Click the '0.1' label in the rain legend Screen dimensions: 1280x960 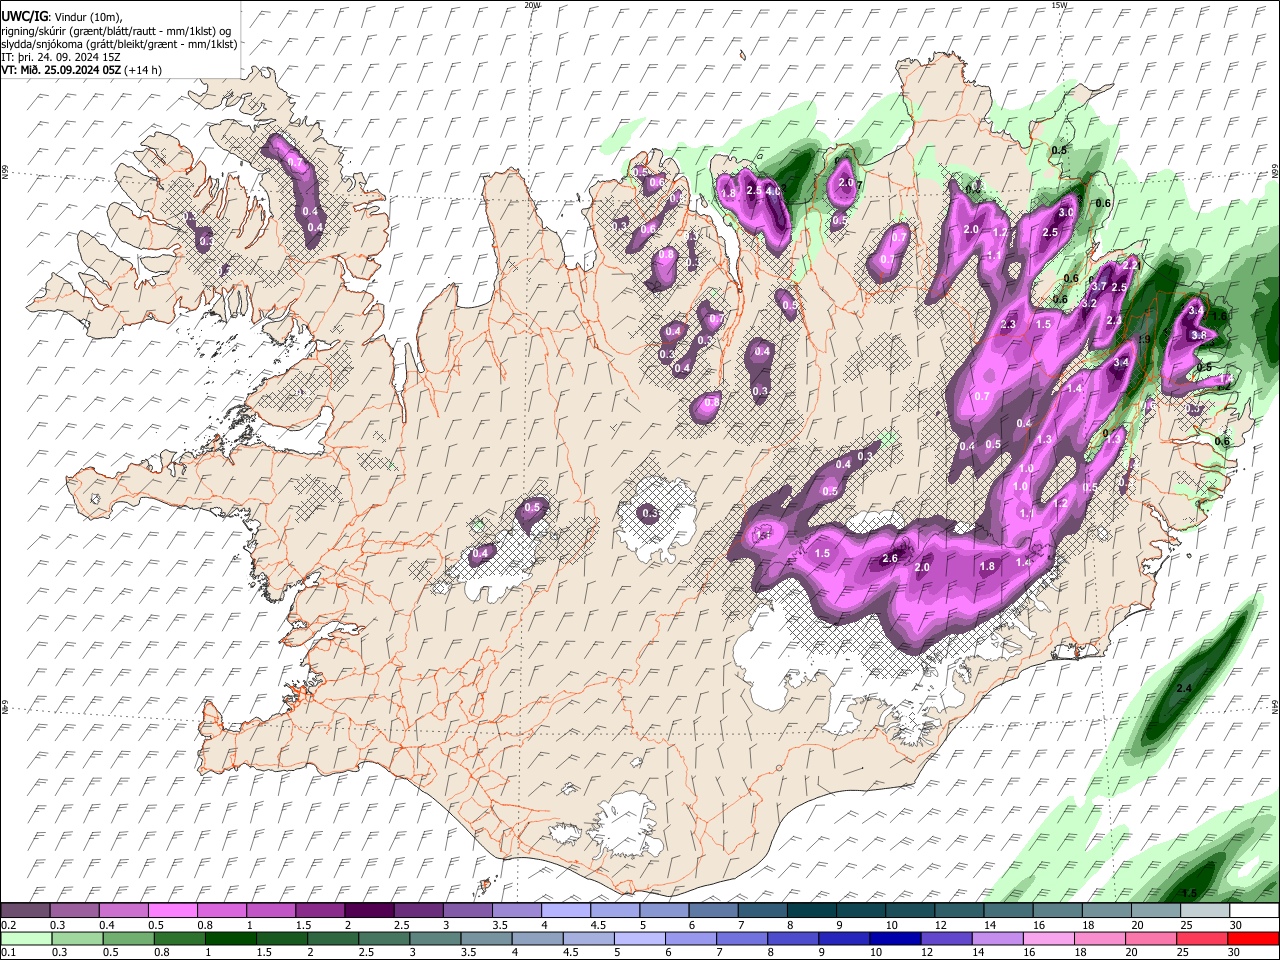(8, 952)
